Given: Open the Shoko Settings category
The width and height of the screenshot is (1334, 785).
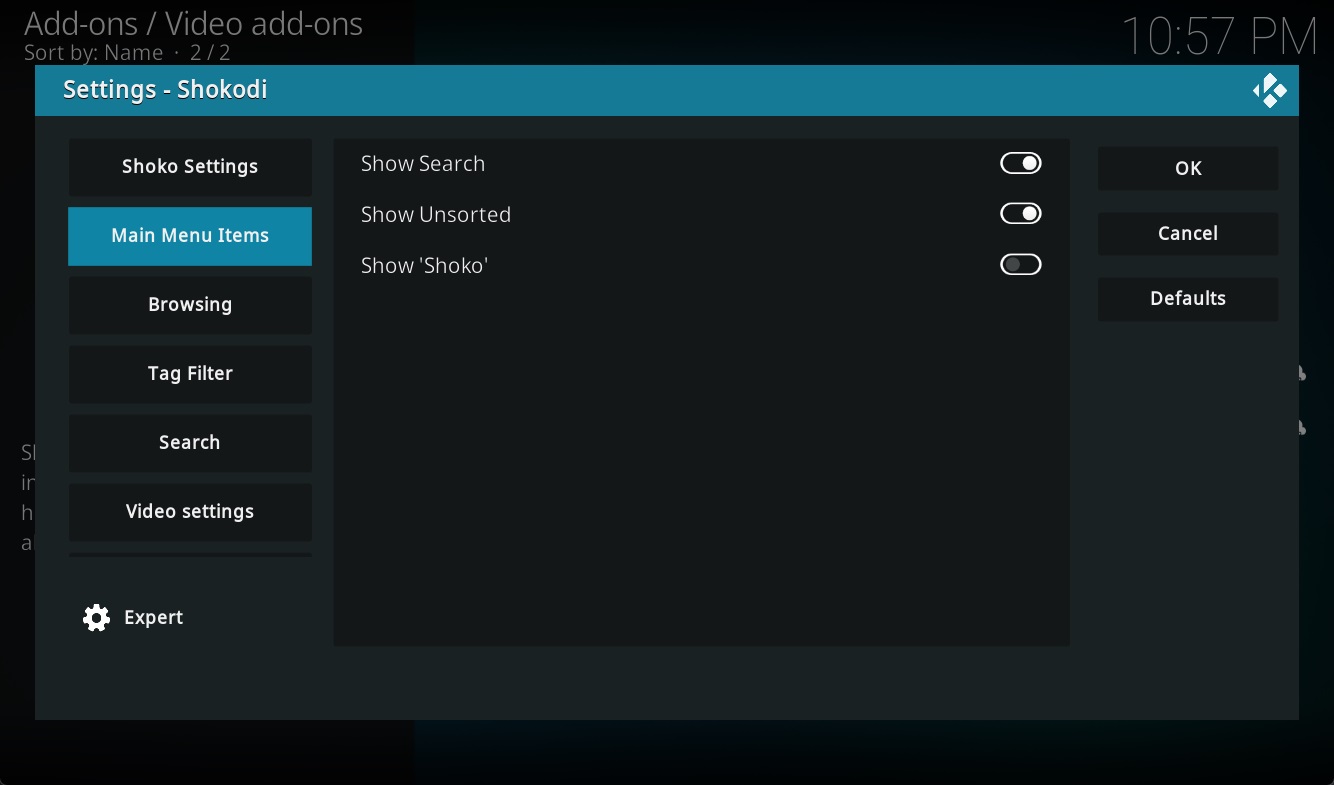Looking at the screenshot, I should click(190, 167).
